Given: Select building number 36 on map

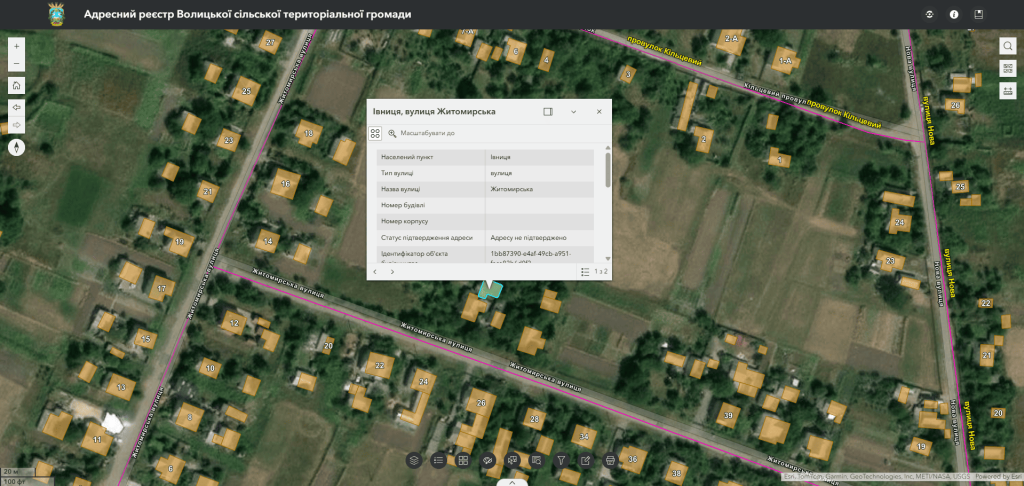Looking at the screenshot, I should click(x=632, y=459).
